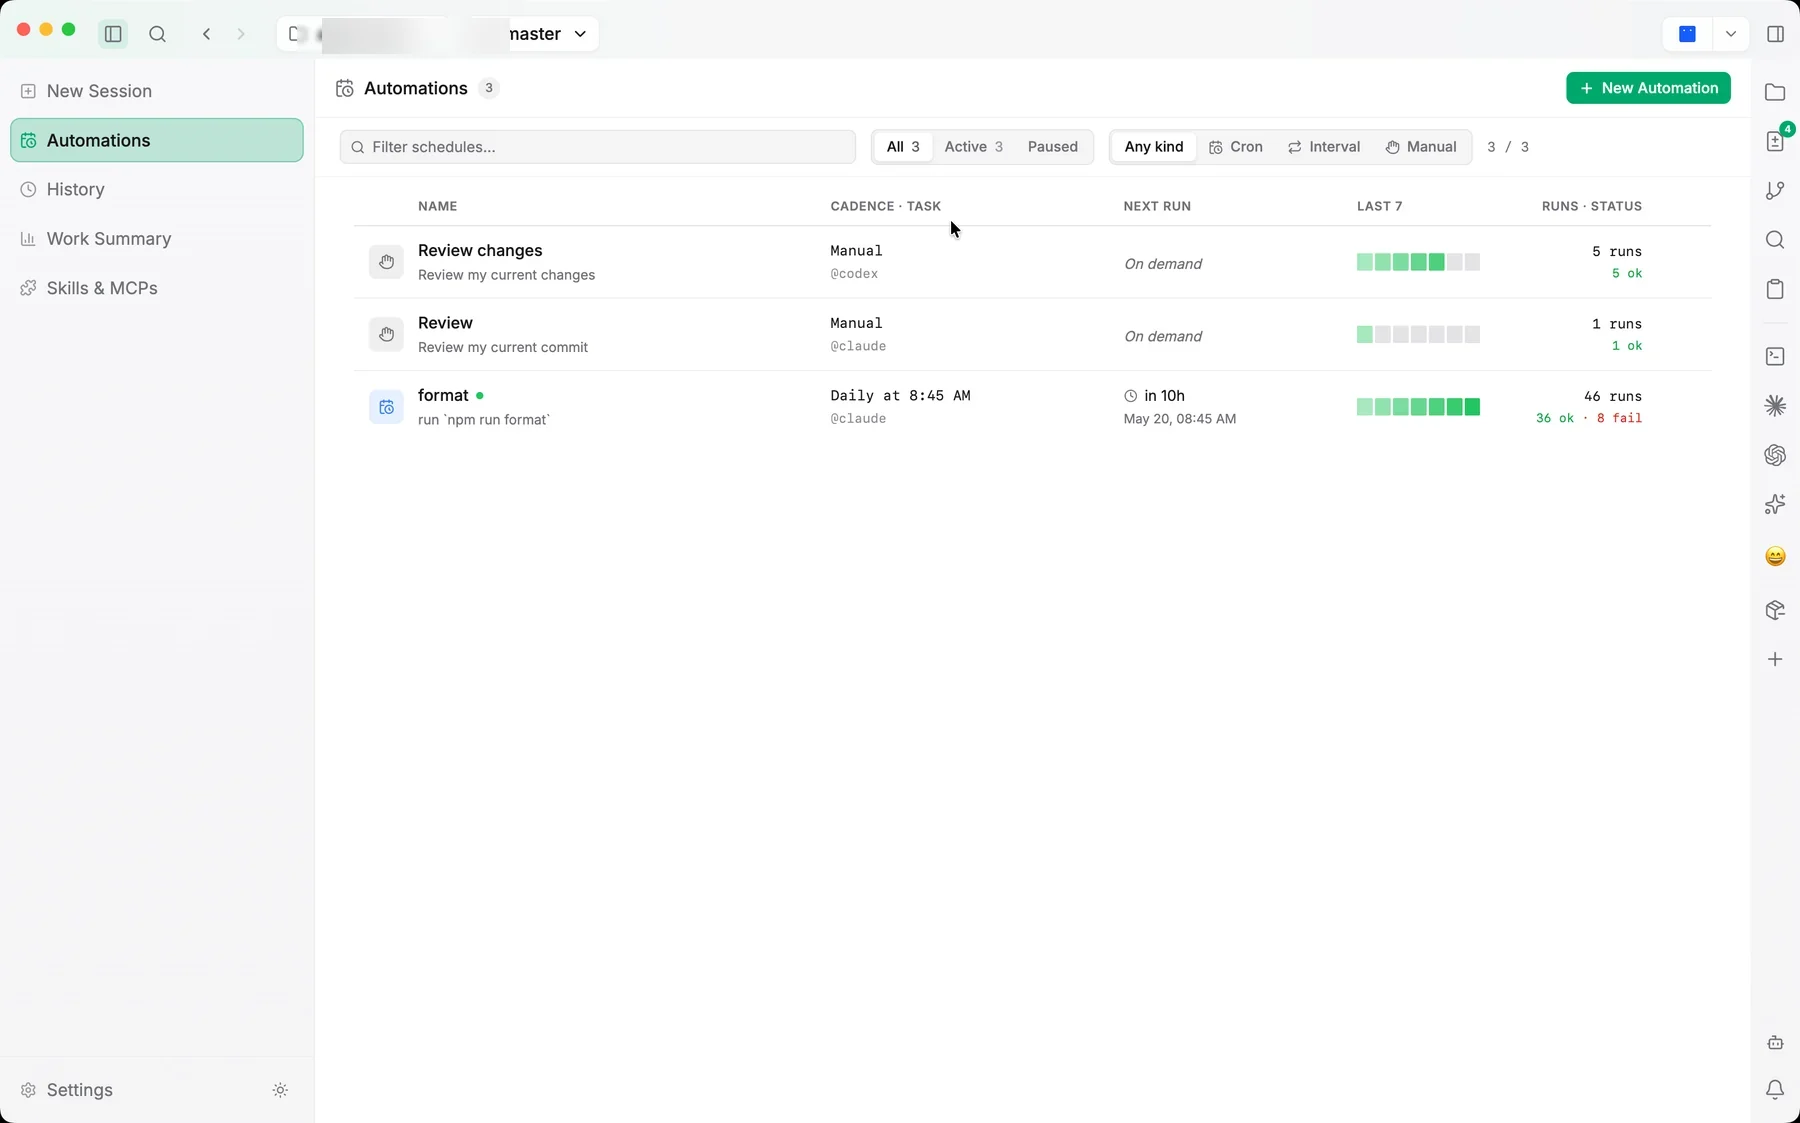1800x1123 pixels.
Task: Open the format automation row
Action: pos(1032,407)
